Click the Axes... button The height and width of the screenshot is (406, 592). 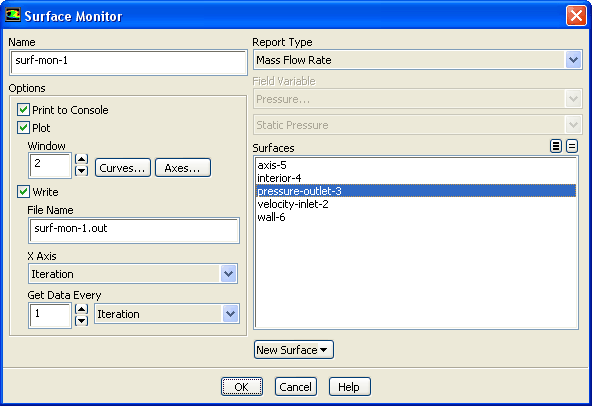pos(183,168)
